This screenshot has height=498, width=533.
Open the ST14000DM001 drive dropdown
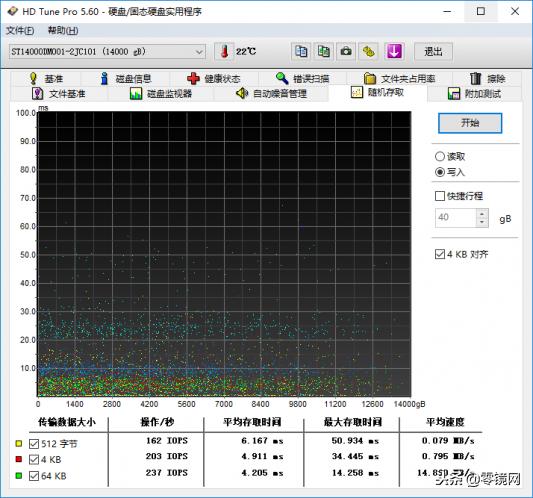(x=107, y=52)
